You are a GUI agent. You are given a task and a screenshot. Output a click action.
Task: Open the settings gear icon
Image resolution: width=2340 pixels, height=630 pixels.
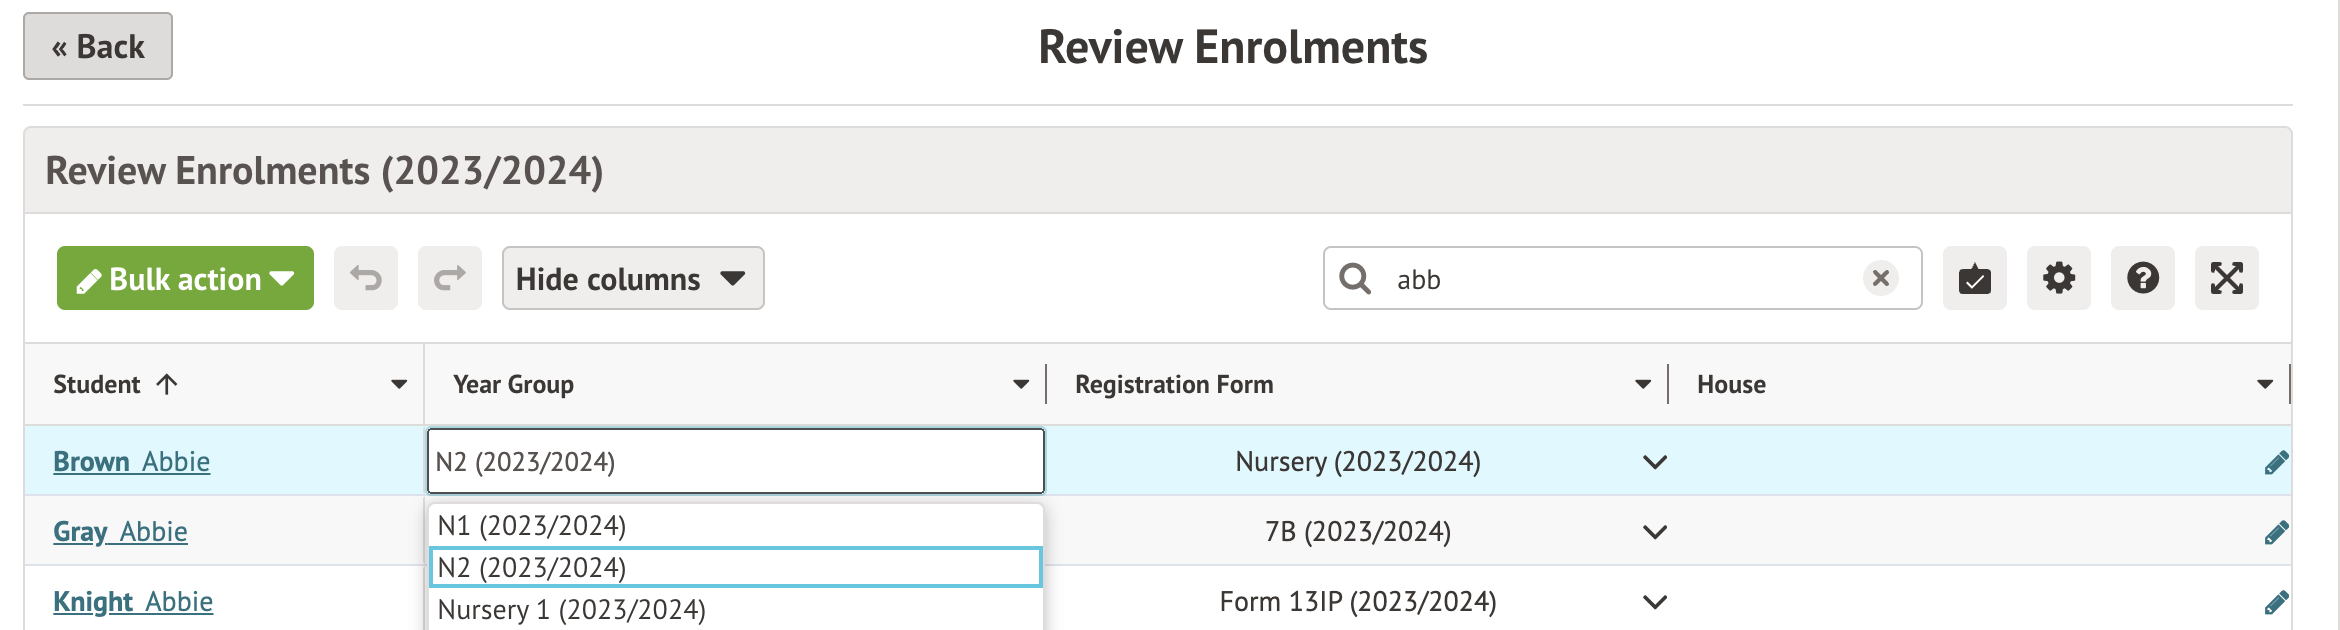2058,278
